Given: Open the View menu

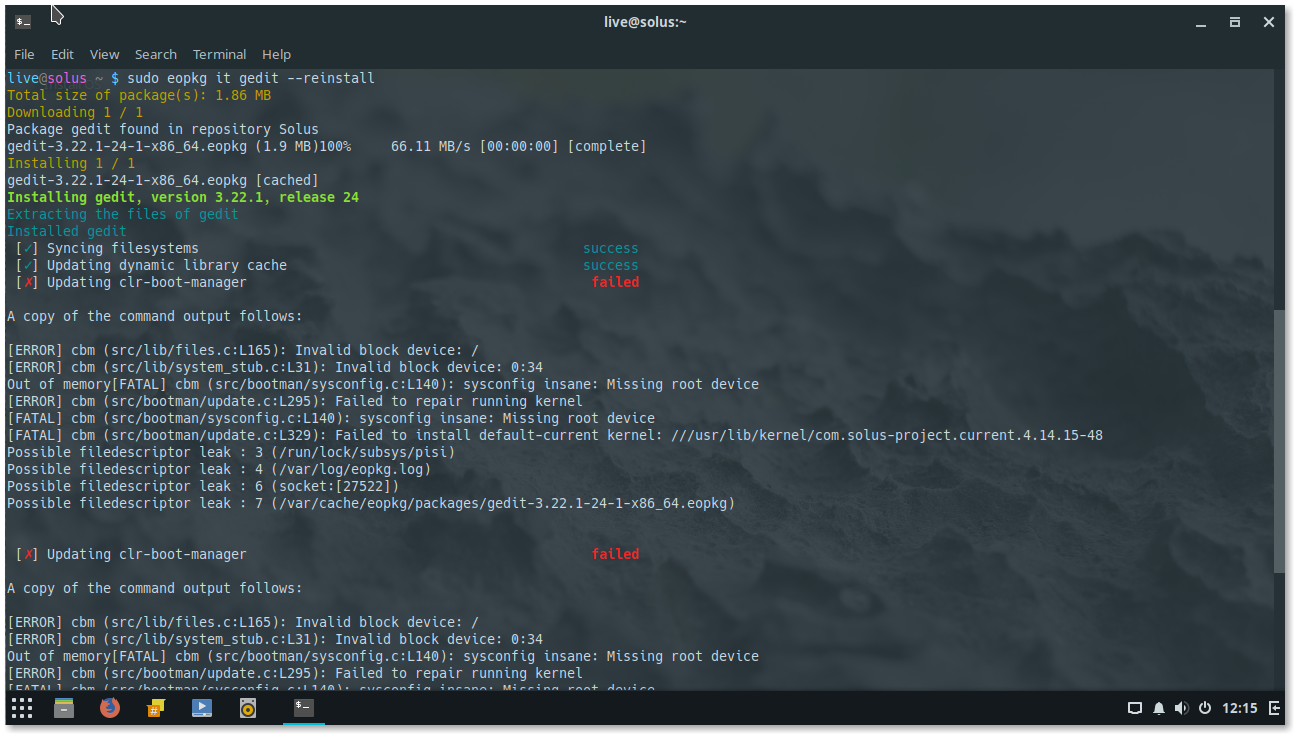Looking at the screenshot, I should (104, 54).
